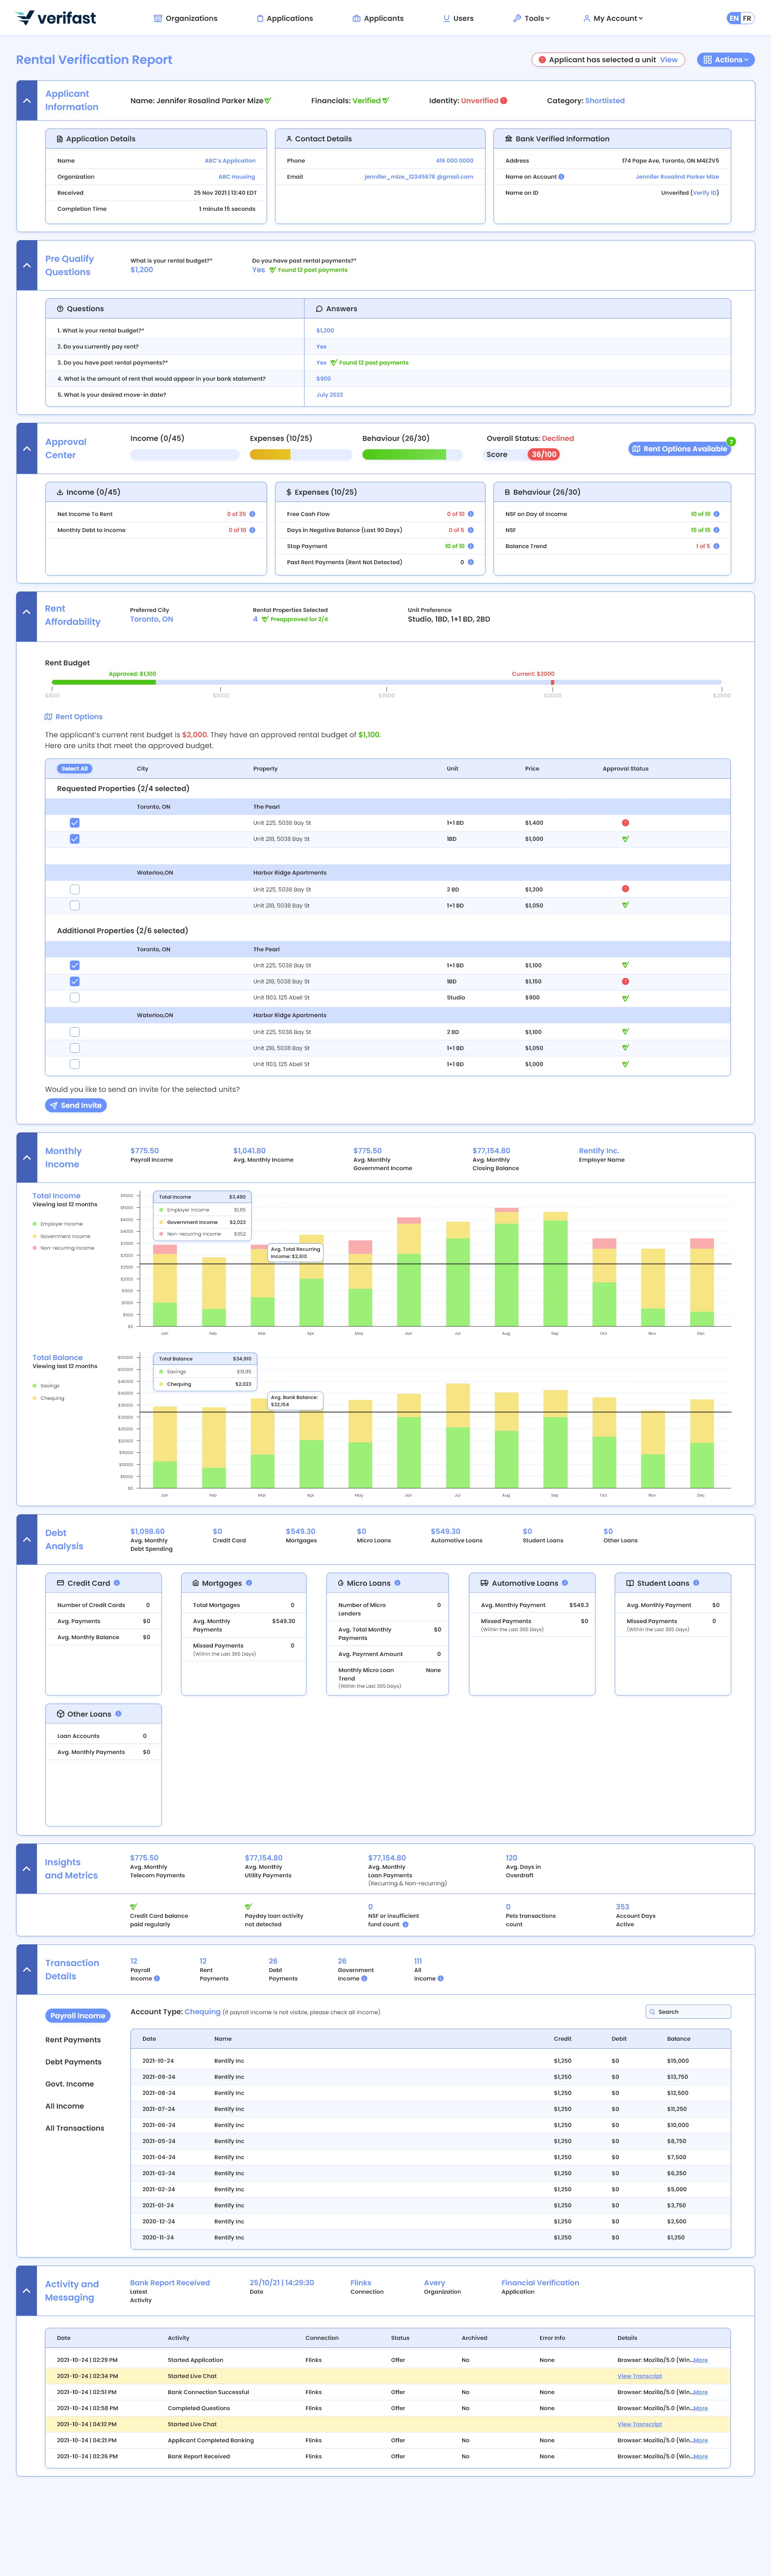Click info icon beside Micro Loans heading
The height and width of the screenshot is (2576, 771).
(x=398, y=1583)
